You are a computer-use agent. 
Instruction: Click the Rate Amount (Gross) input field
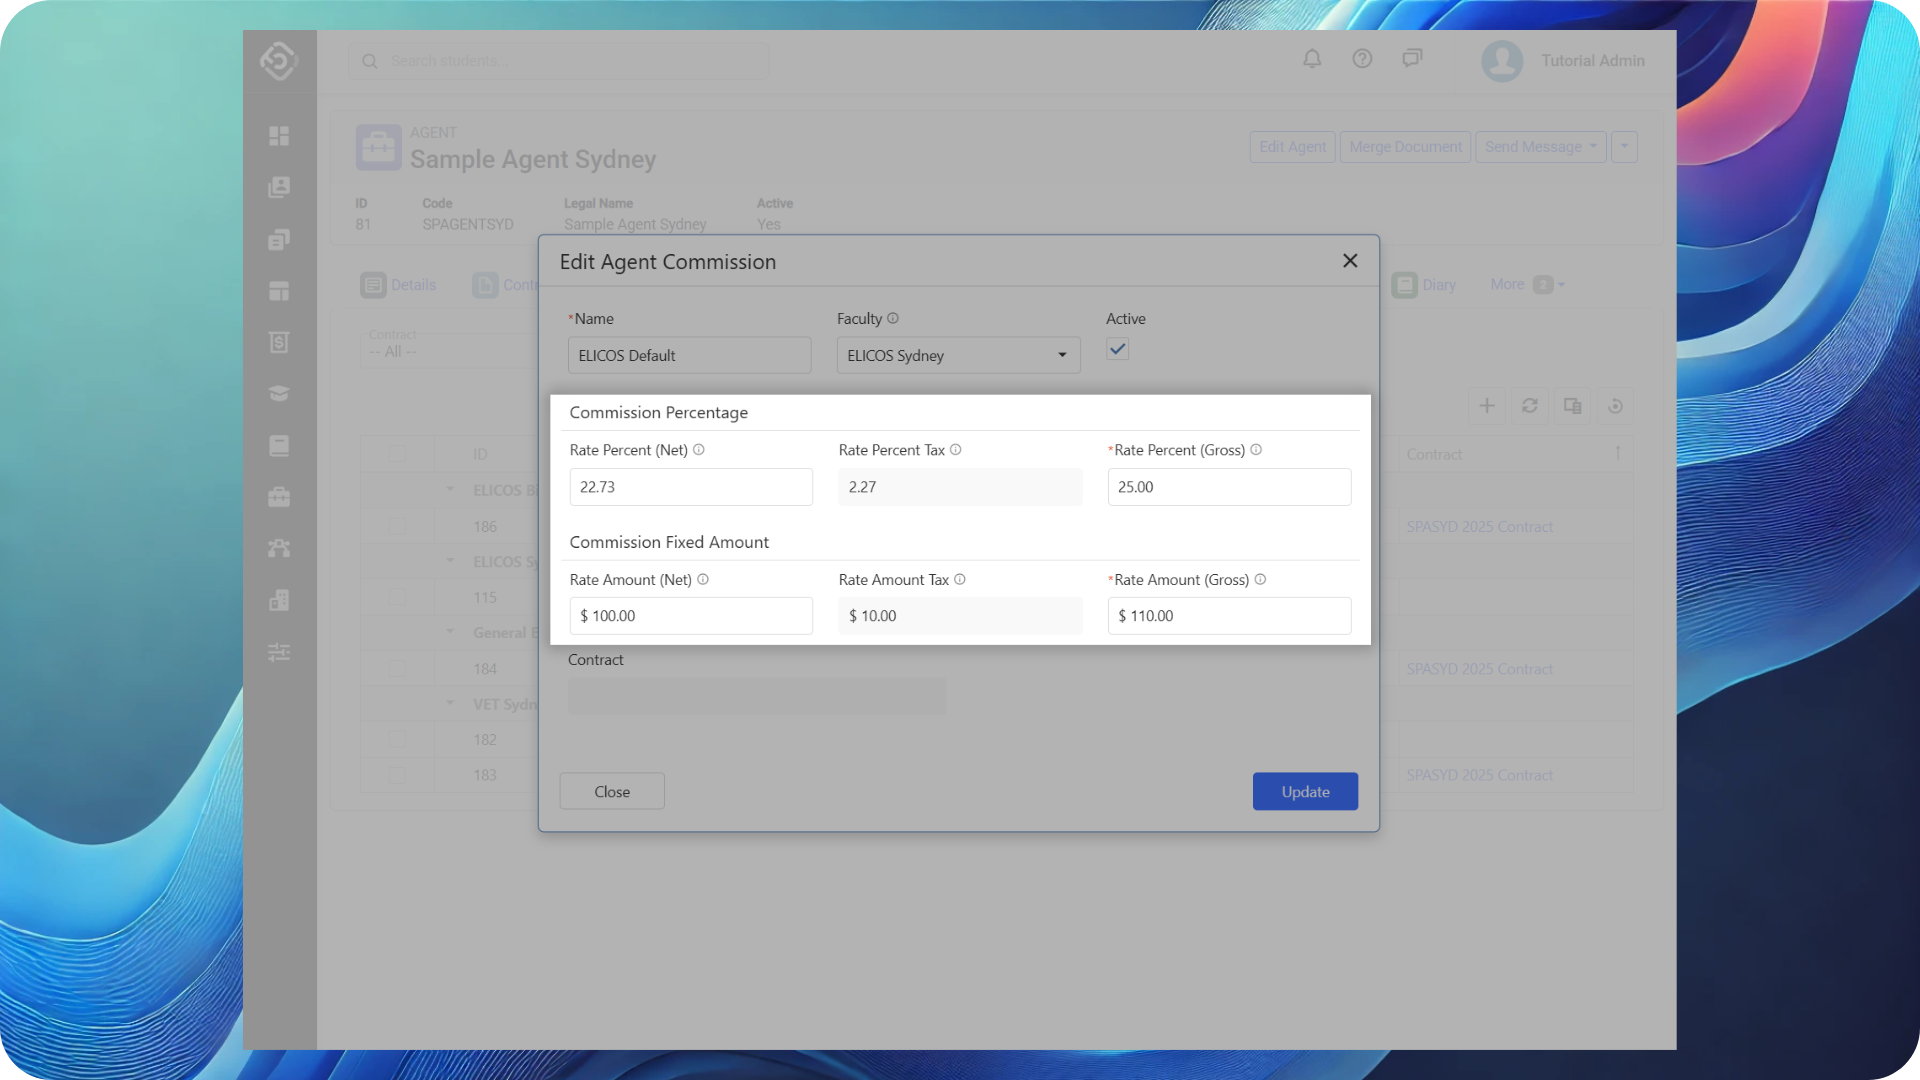point(1229,616)
